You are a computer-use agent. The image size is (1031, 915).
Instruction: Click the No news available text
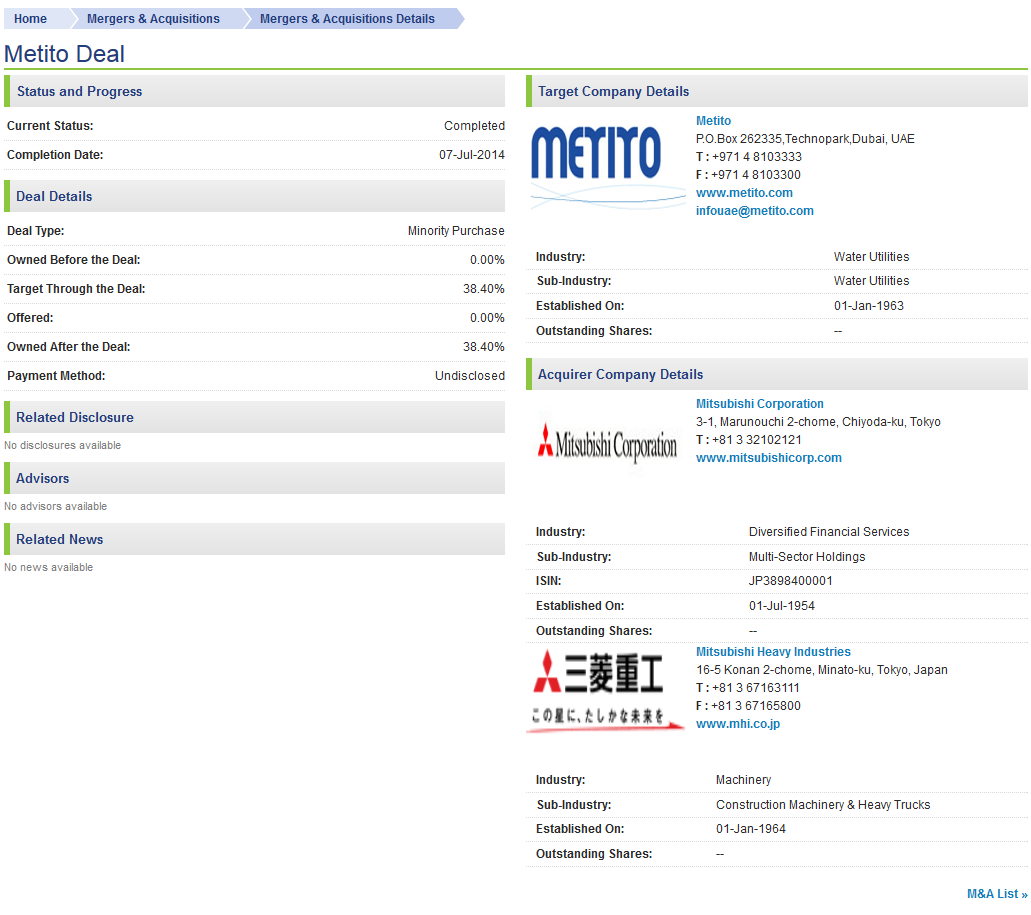pos(49,568)
